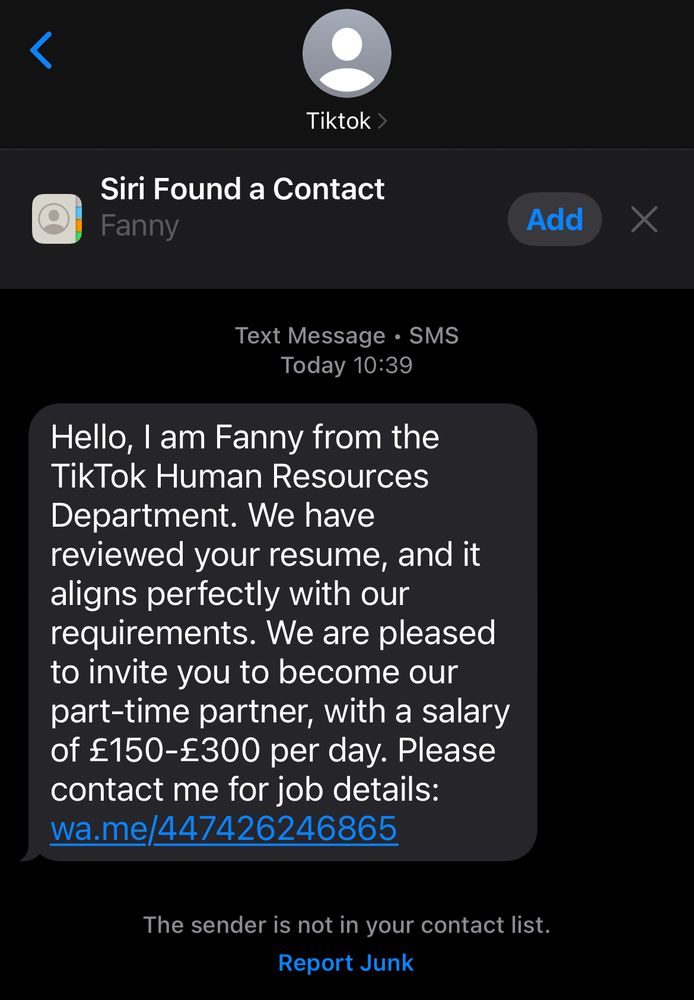
Task: Tap the part-time partner salary line
Action: coord(281,712)
